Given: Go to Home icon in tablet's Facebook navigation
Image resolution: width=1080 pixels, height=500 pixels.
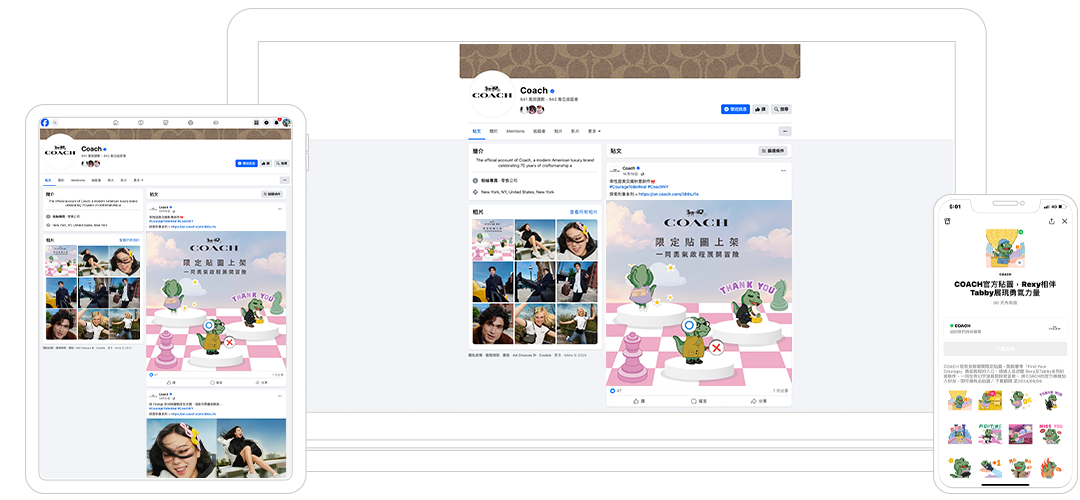Looking at the screenshot, I should (x=116, y=123).
